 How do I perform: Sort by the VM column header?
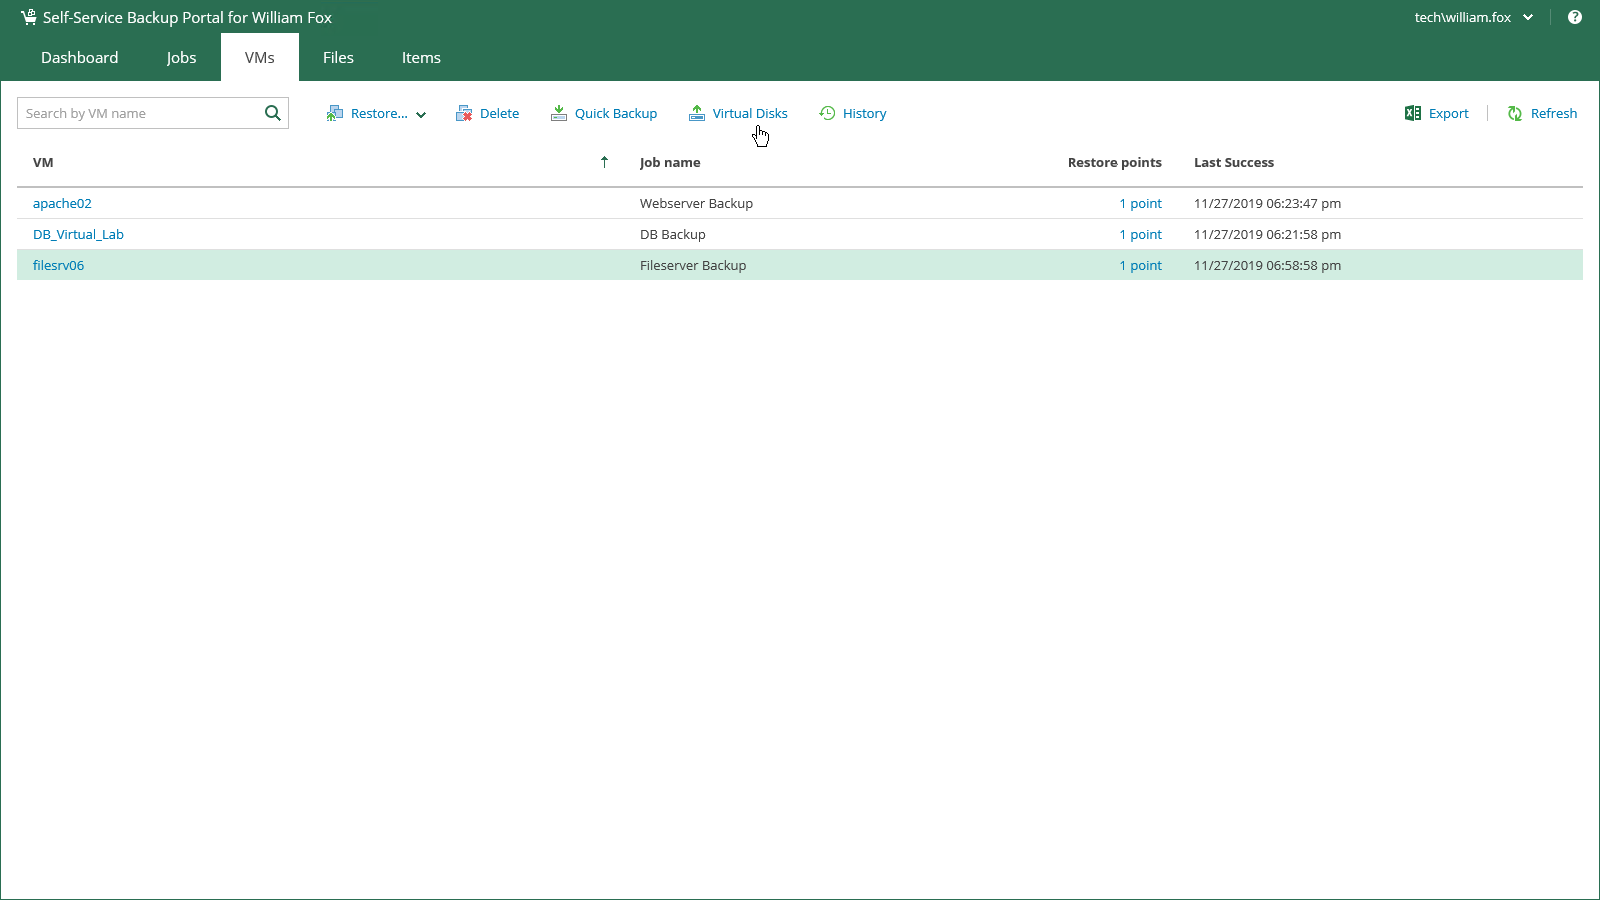(x=43, y=162)
